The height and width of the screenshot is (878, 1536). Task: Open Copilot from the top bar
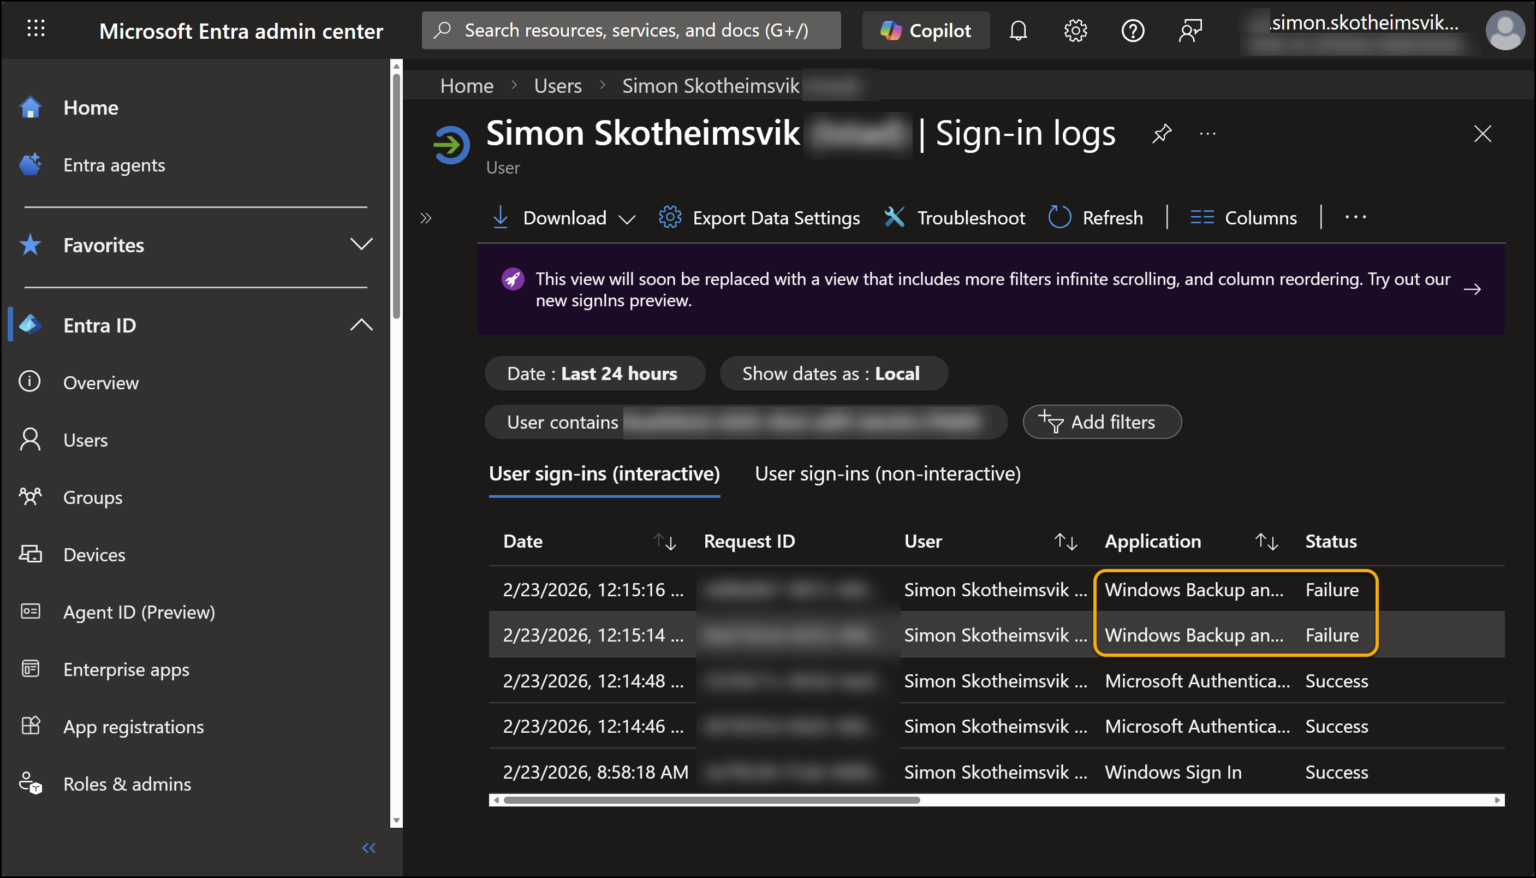(x=925, y=30)
